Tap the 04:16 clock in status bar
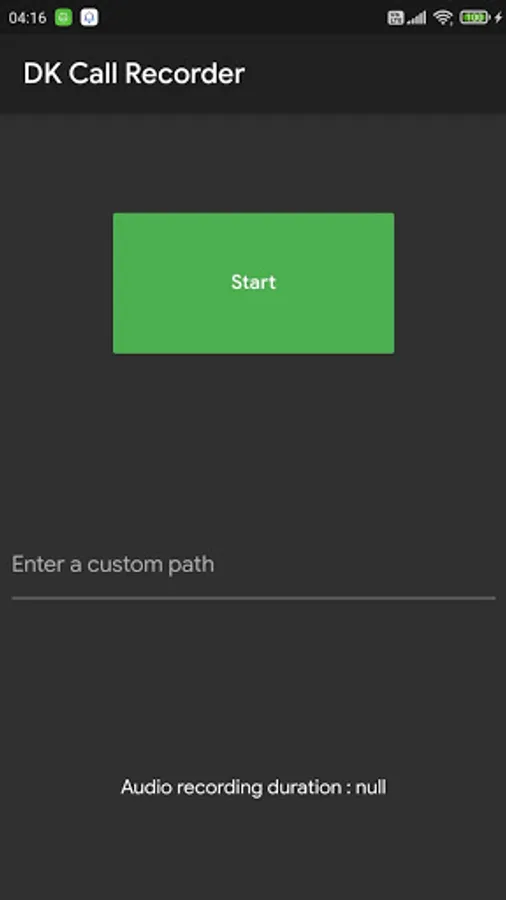This screenshot has height=900, width=506. [27, 18]
